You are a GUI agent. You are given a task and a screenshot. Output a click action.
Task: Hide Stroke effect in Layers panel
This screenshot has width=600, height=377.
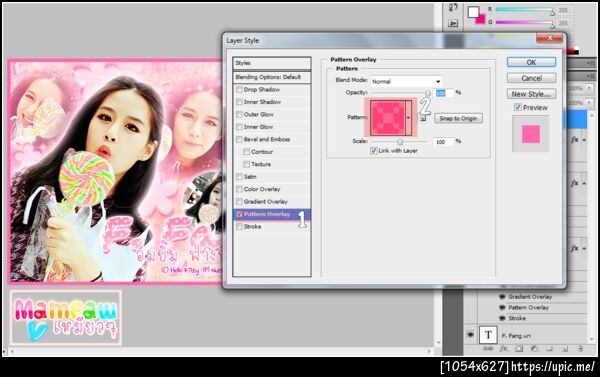coord(502,318)
